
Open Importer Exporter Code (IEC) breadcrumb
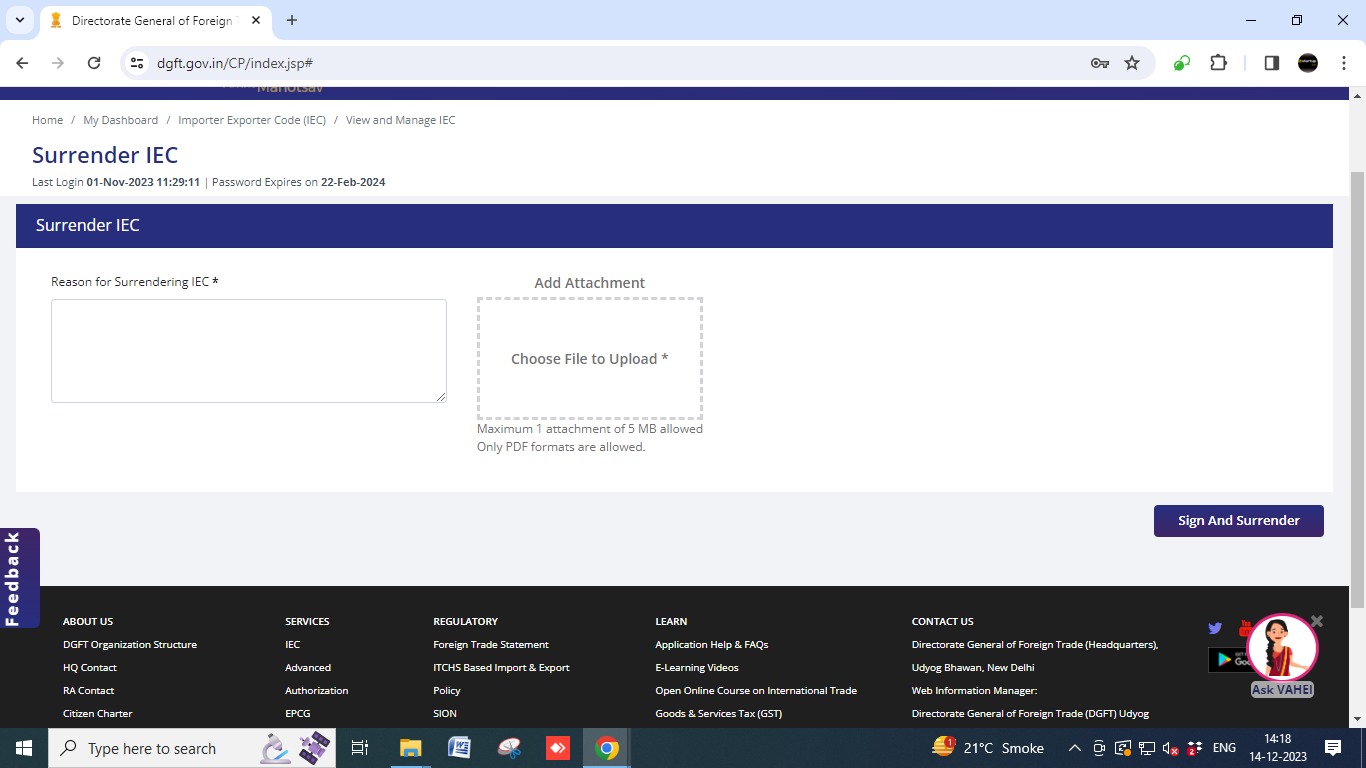(x=252, y=120)
